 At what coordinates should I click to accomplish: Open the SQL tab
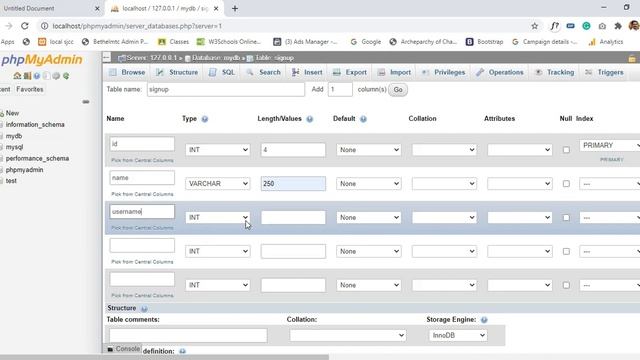coord(222,72)
